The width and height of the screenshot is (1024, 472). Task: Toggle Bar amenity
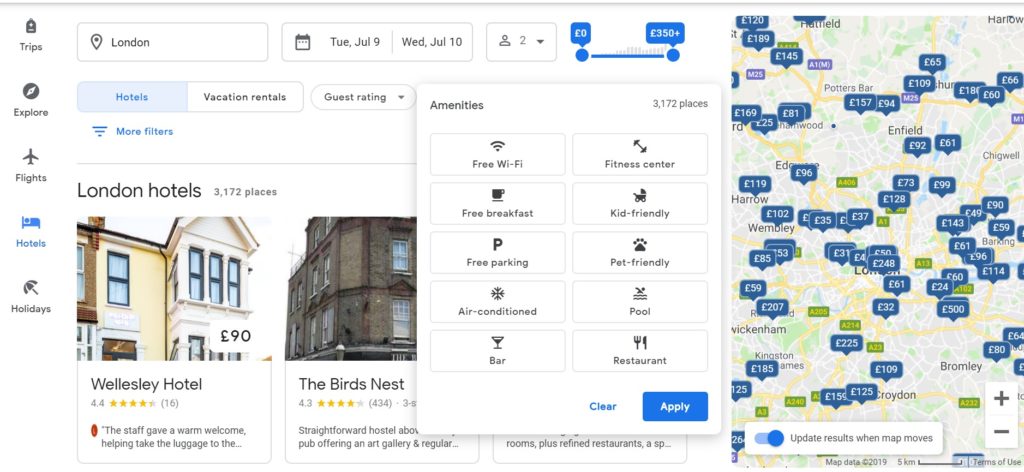pyautogui.click(x=498, y=351)
